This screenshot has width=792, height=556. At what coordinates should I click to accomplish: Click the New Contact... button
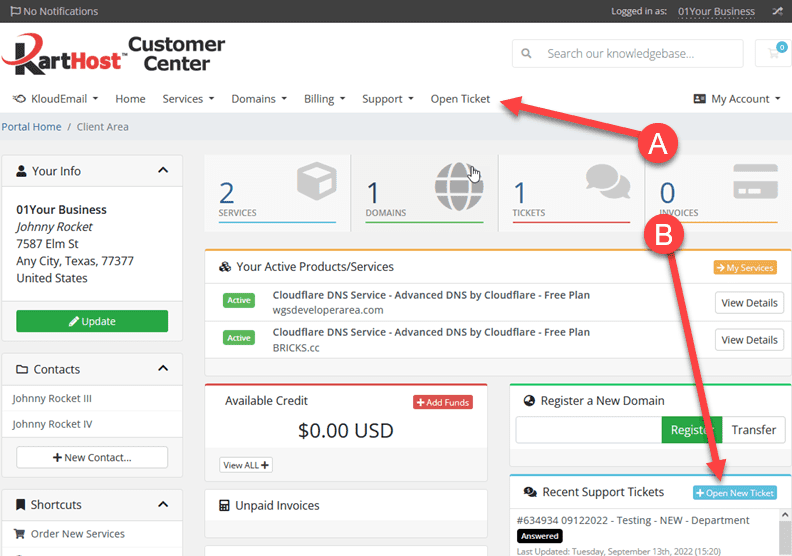click(92, 458)
